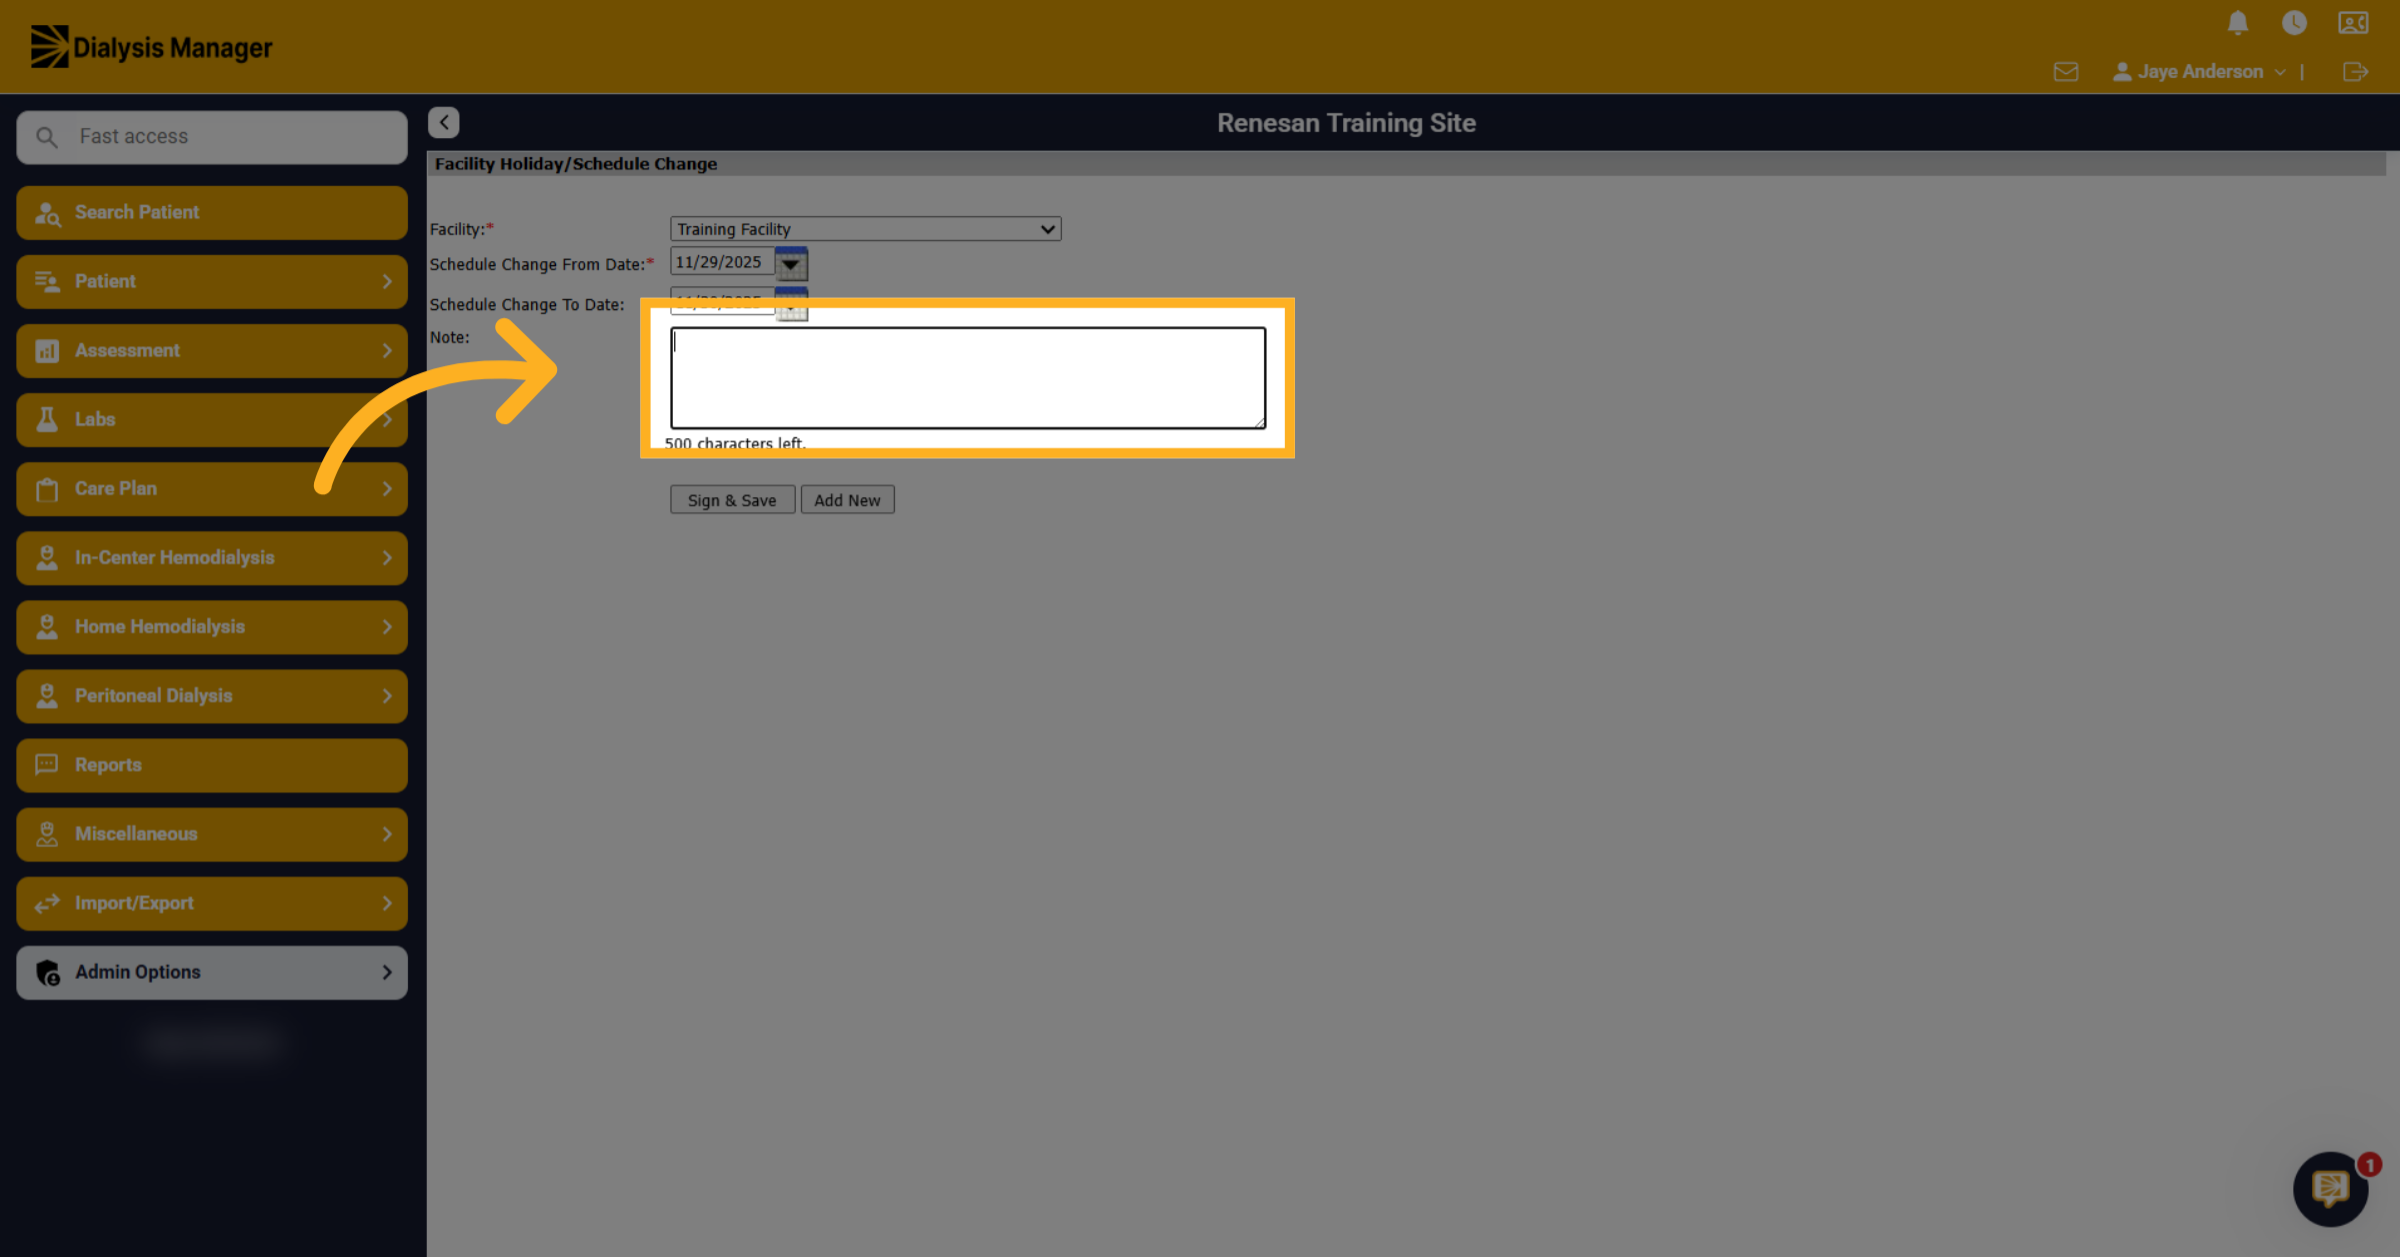The height and width of the screenshot is (1257, 2400).
Task: Click the Assessment chart icon
Action: pyautogui.click(x=47, y=350)
